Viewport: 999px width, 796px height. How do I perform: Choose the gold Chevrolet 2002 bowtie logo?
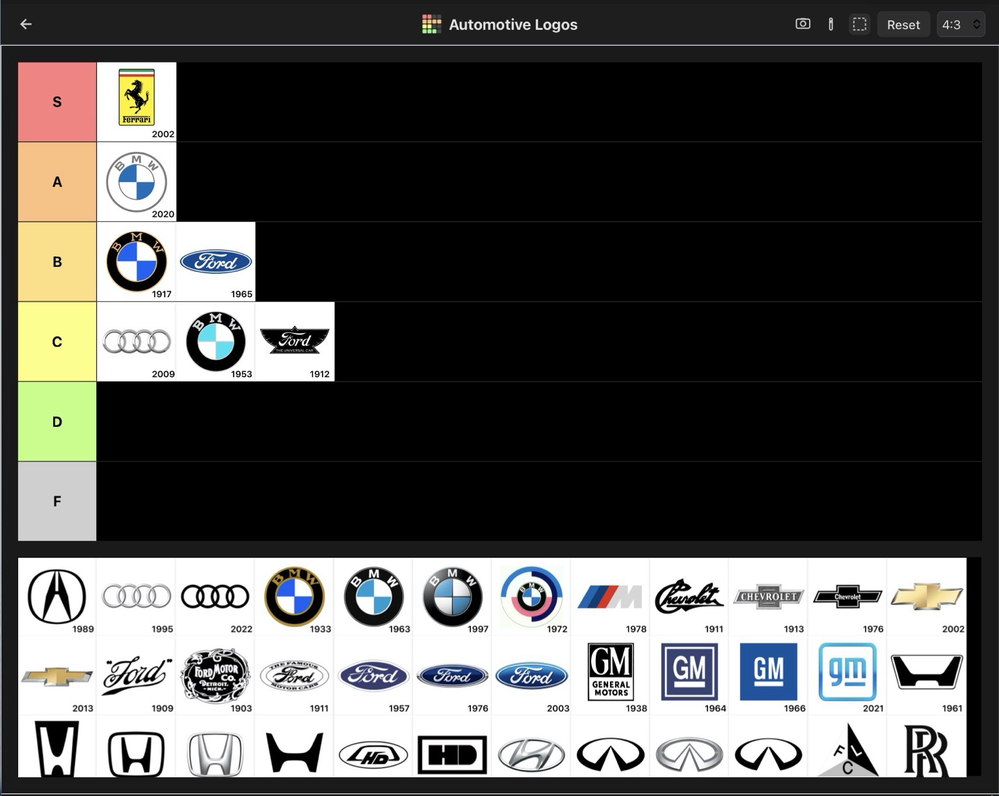point(926,597)
